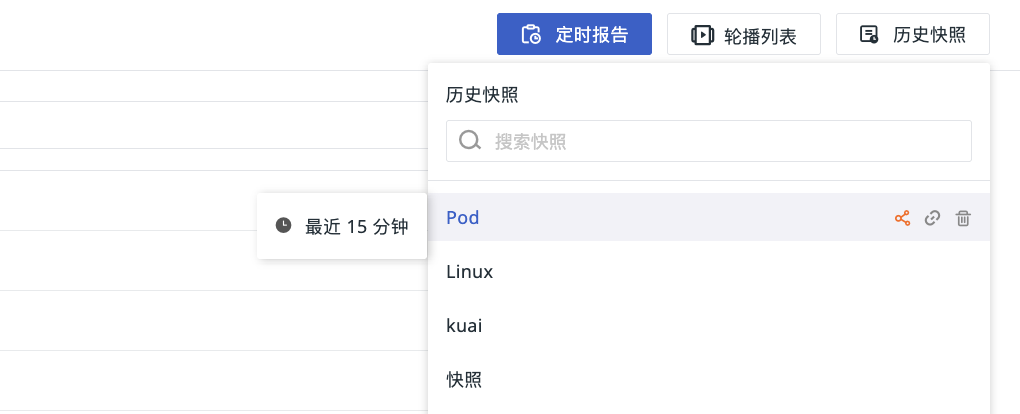Click the highlighted Pod row background

(708, 217)
